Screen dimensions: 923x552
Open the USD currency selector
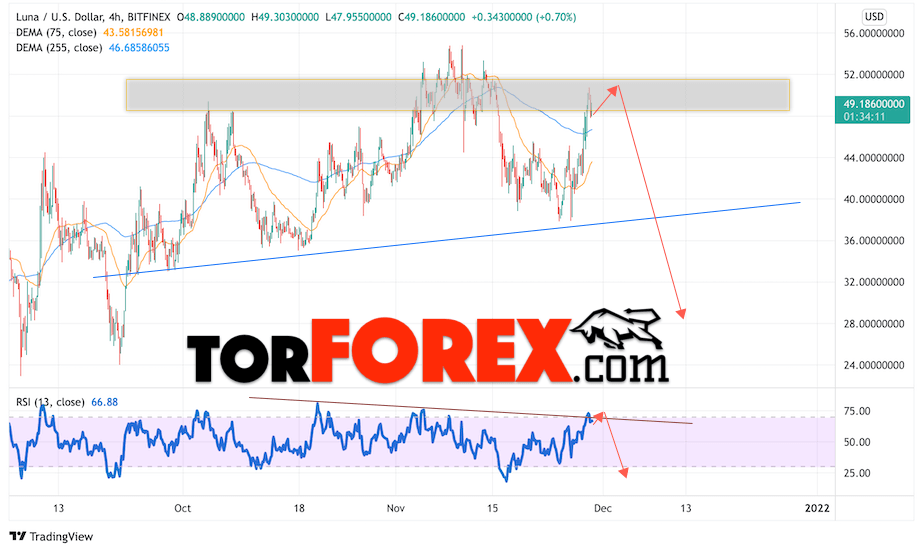tap(874, 16)
